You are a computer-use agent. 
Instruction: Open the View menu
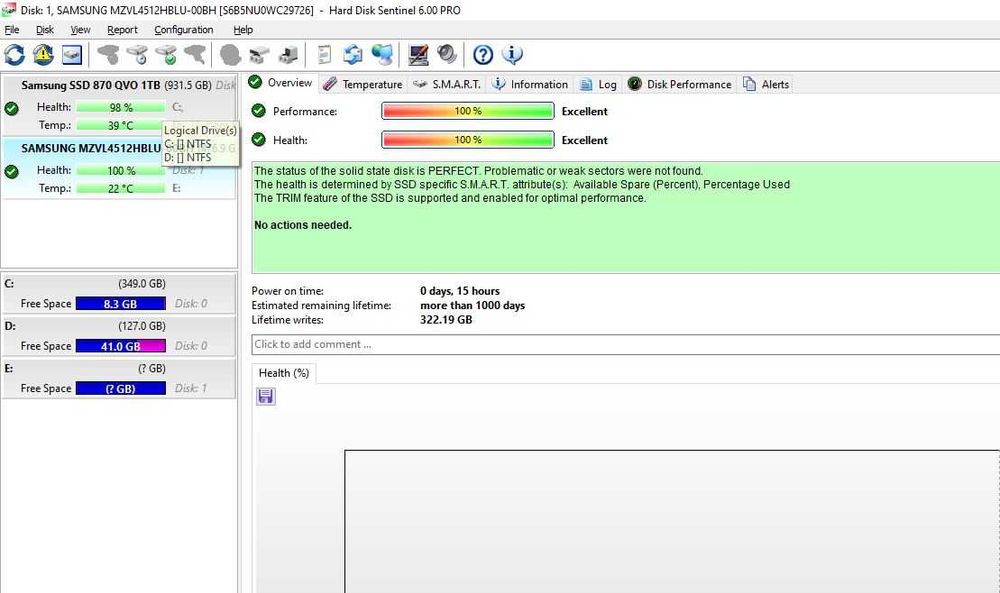[80, 29]
